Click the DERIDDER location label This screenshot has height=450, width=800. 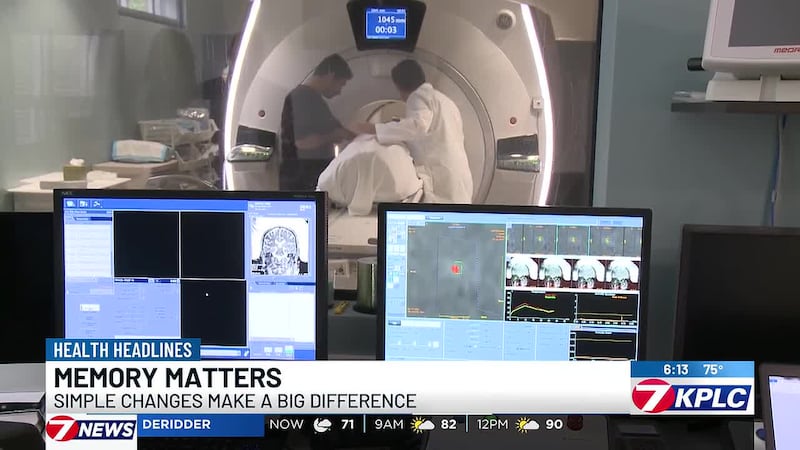pyautogui.click(x=177, y=424)
